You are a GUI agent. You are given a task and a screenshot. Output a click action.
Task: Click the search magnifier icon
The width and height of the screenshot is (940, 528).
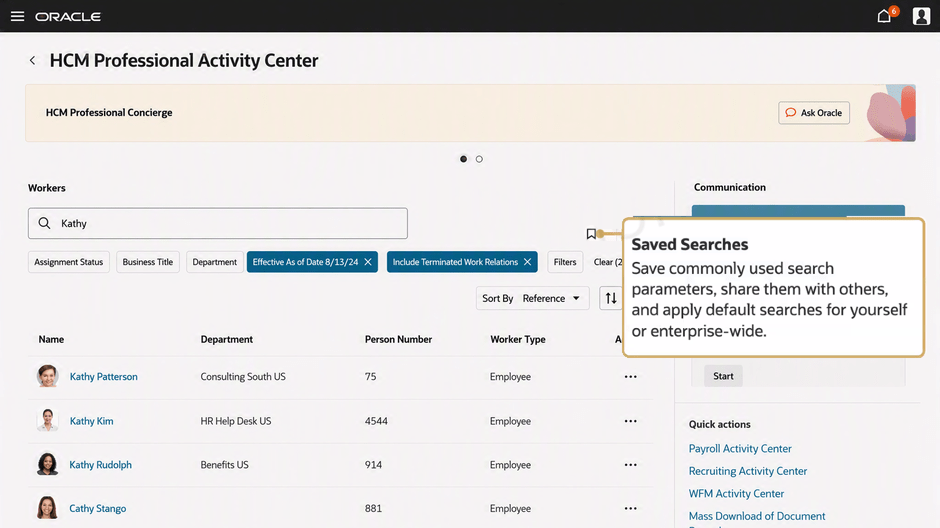point(44,223)
